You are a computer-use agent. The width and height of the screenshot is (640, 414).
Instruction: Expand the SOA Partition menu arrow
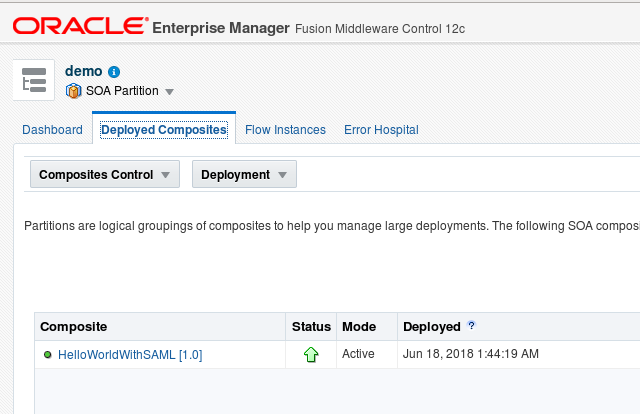coord(169,92)
